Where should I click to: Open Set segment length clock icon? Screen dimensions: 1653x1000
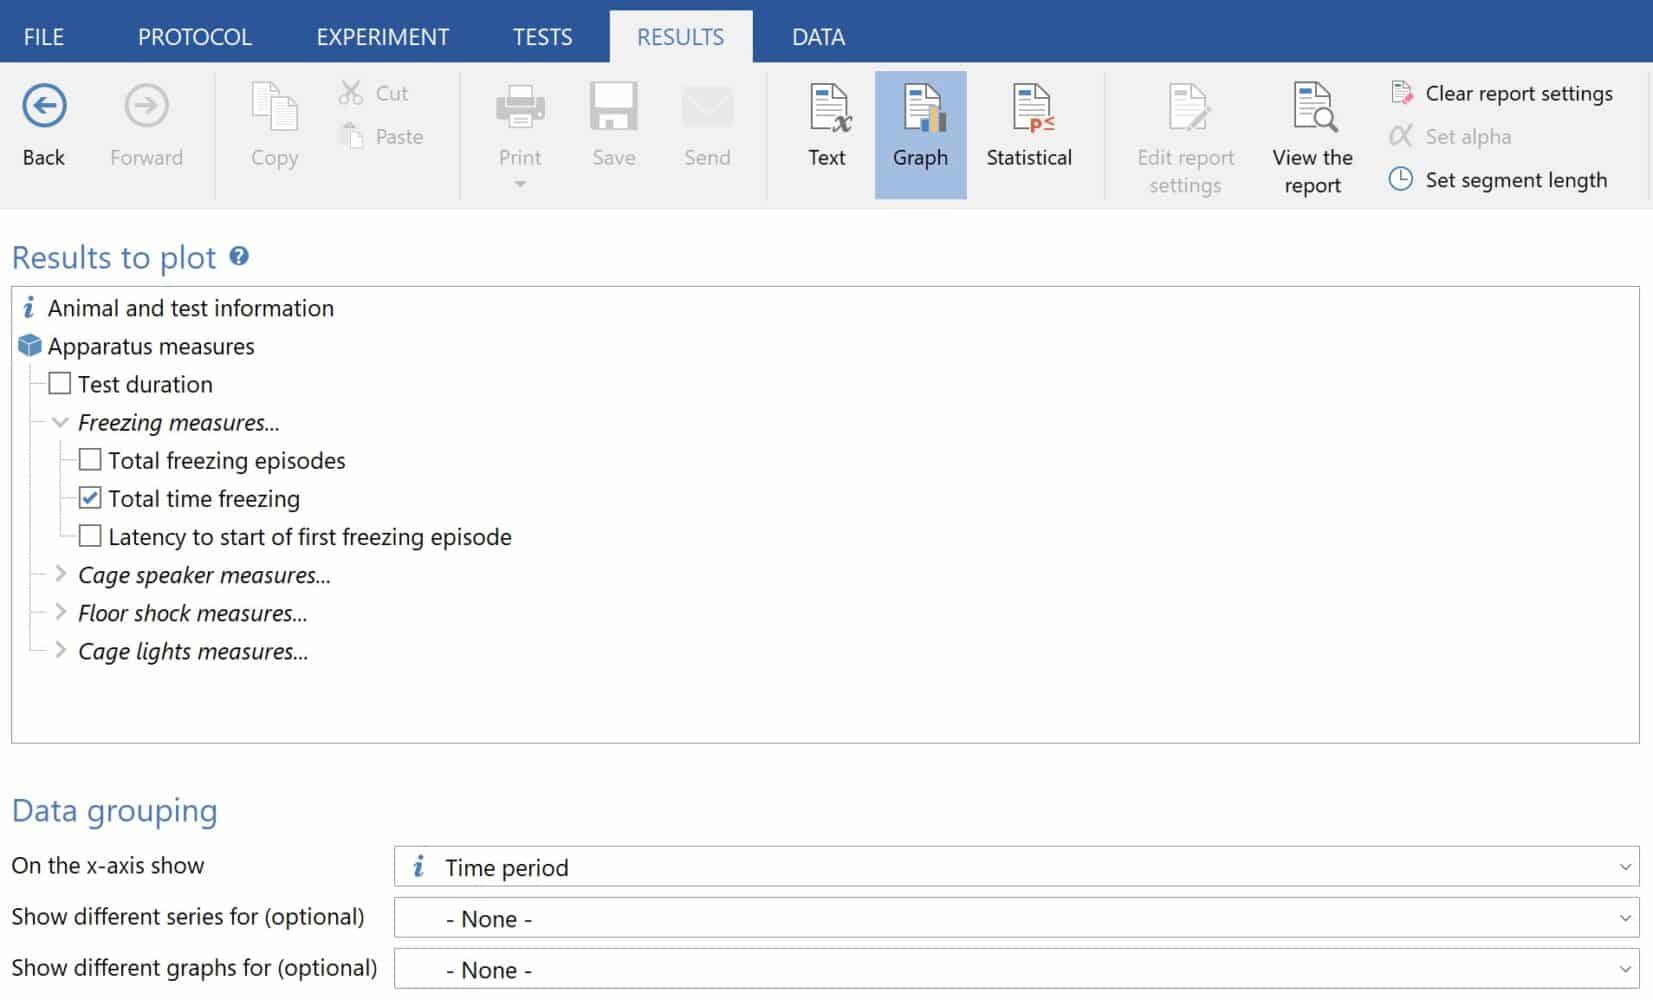[x=1401, y=180]
